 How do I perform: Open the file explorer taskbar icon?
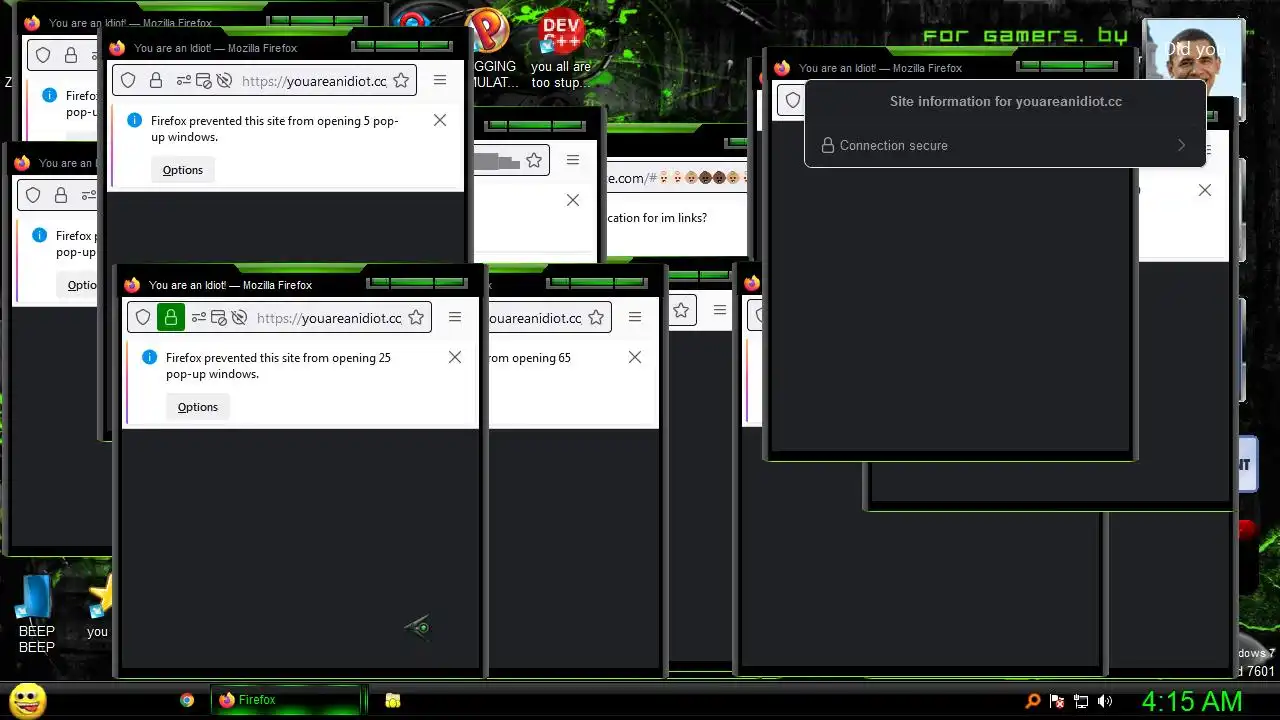tap(393, 701)
